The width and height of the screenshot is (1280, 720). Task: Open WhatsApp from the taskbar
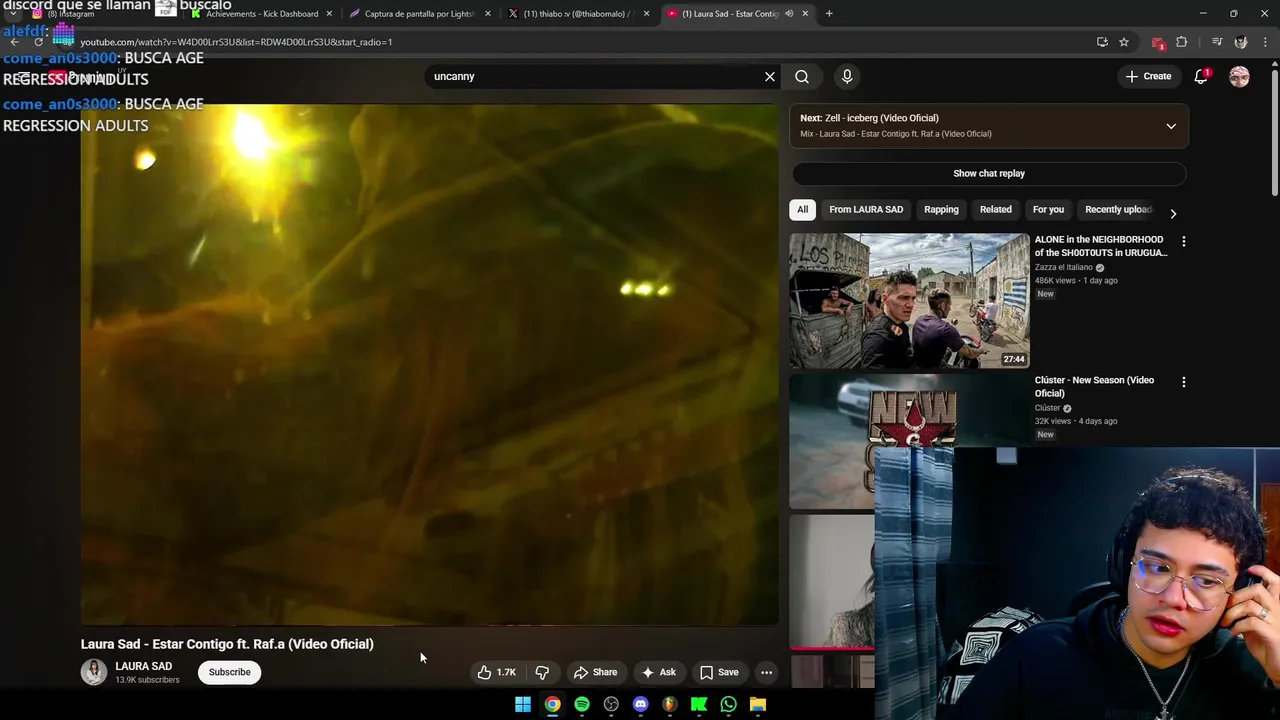(728, 704)
